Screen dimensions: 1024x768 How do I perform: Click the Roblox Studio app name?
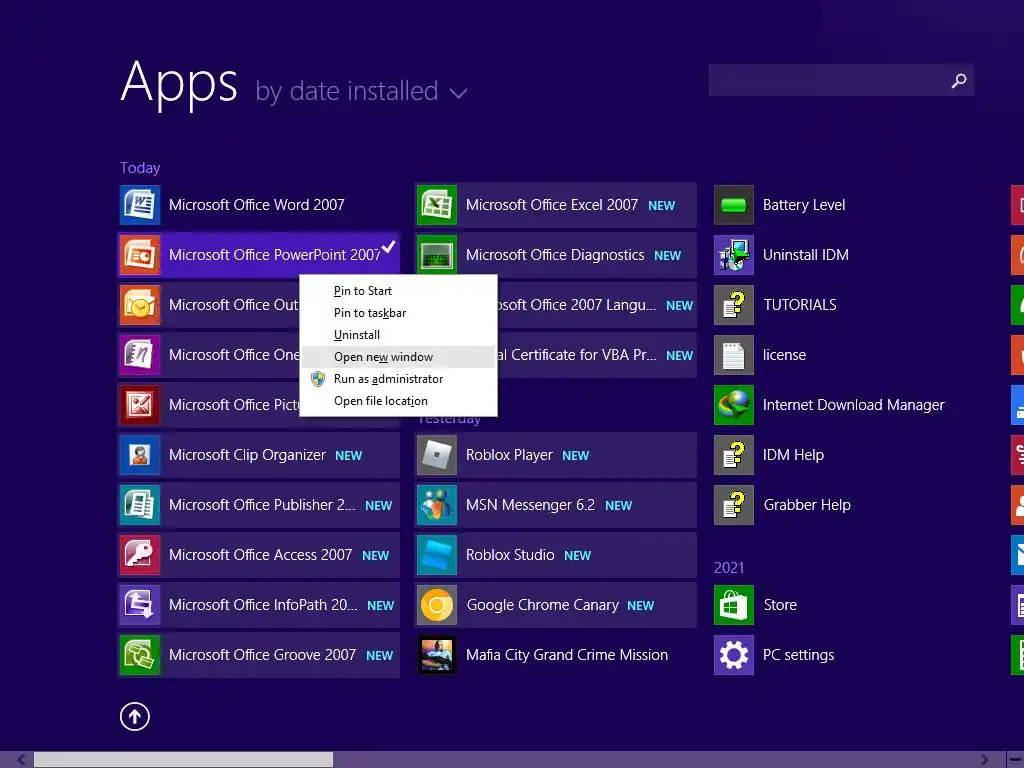pos(510,555)
